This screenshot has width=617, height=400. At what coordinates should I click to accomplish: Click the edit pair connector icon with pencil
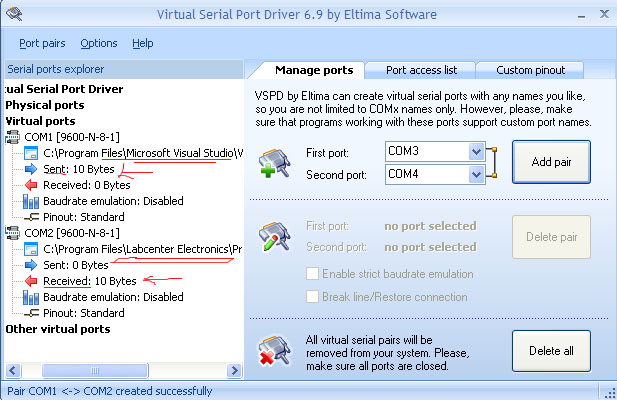(275, 237)
